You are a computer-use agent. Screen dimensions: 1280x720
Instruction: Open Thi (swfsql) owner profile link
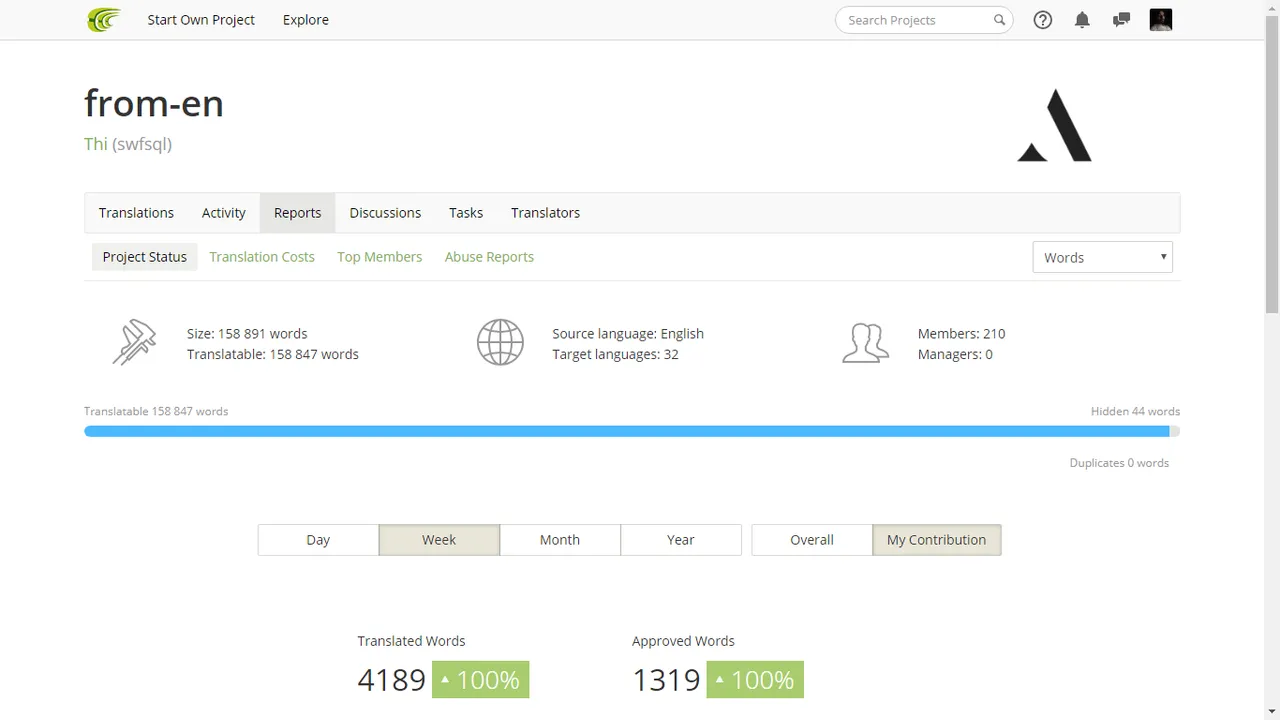128,144
